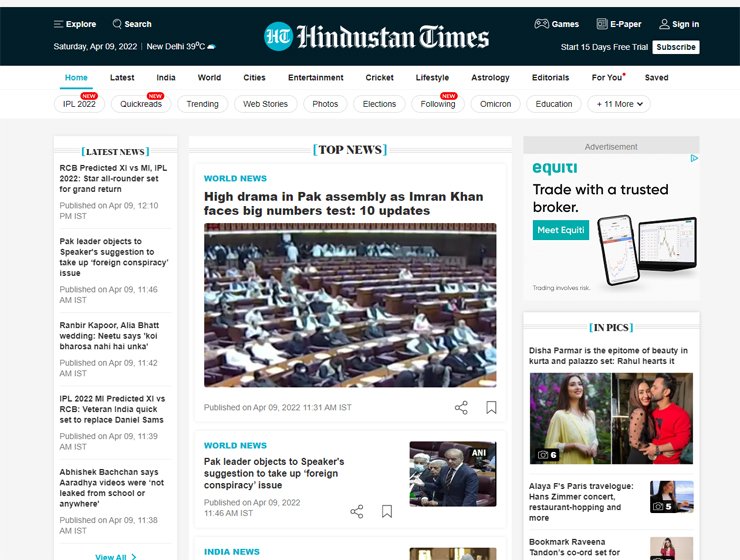
Task: Click the Following pill
Action: pyautogui.click(x=438, y=104)
